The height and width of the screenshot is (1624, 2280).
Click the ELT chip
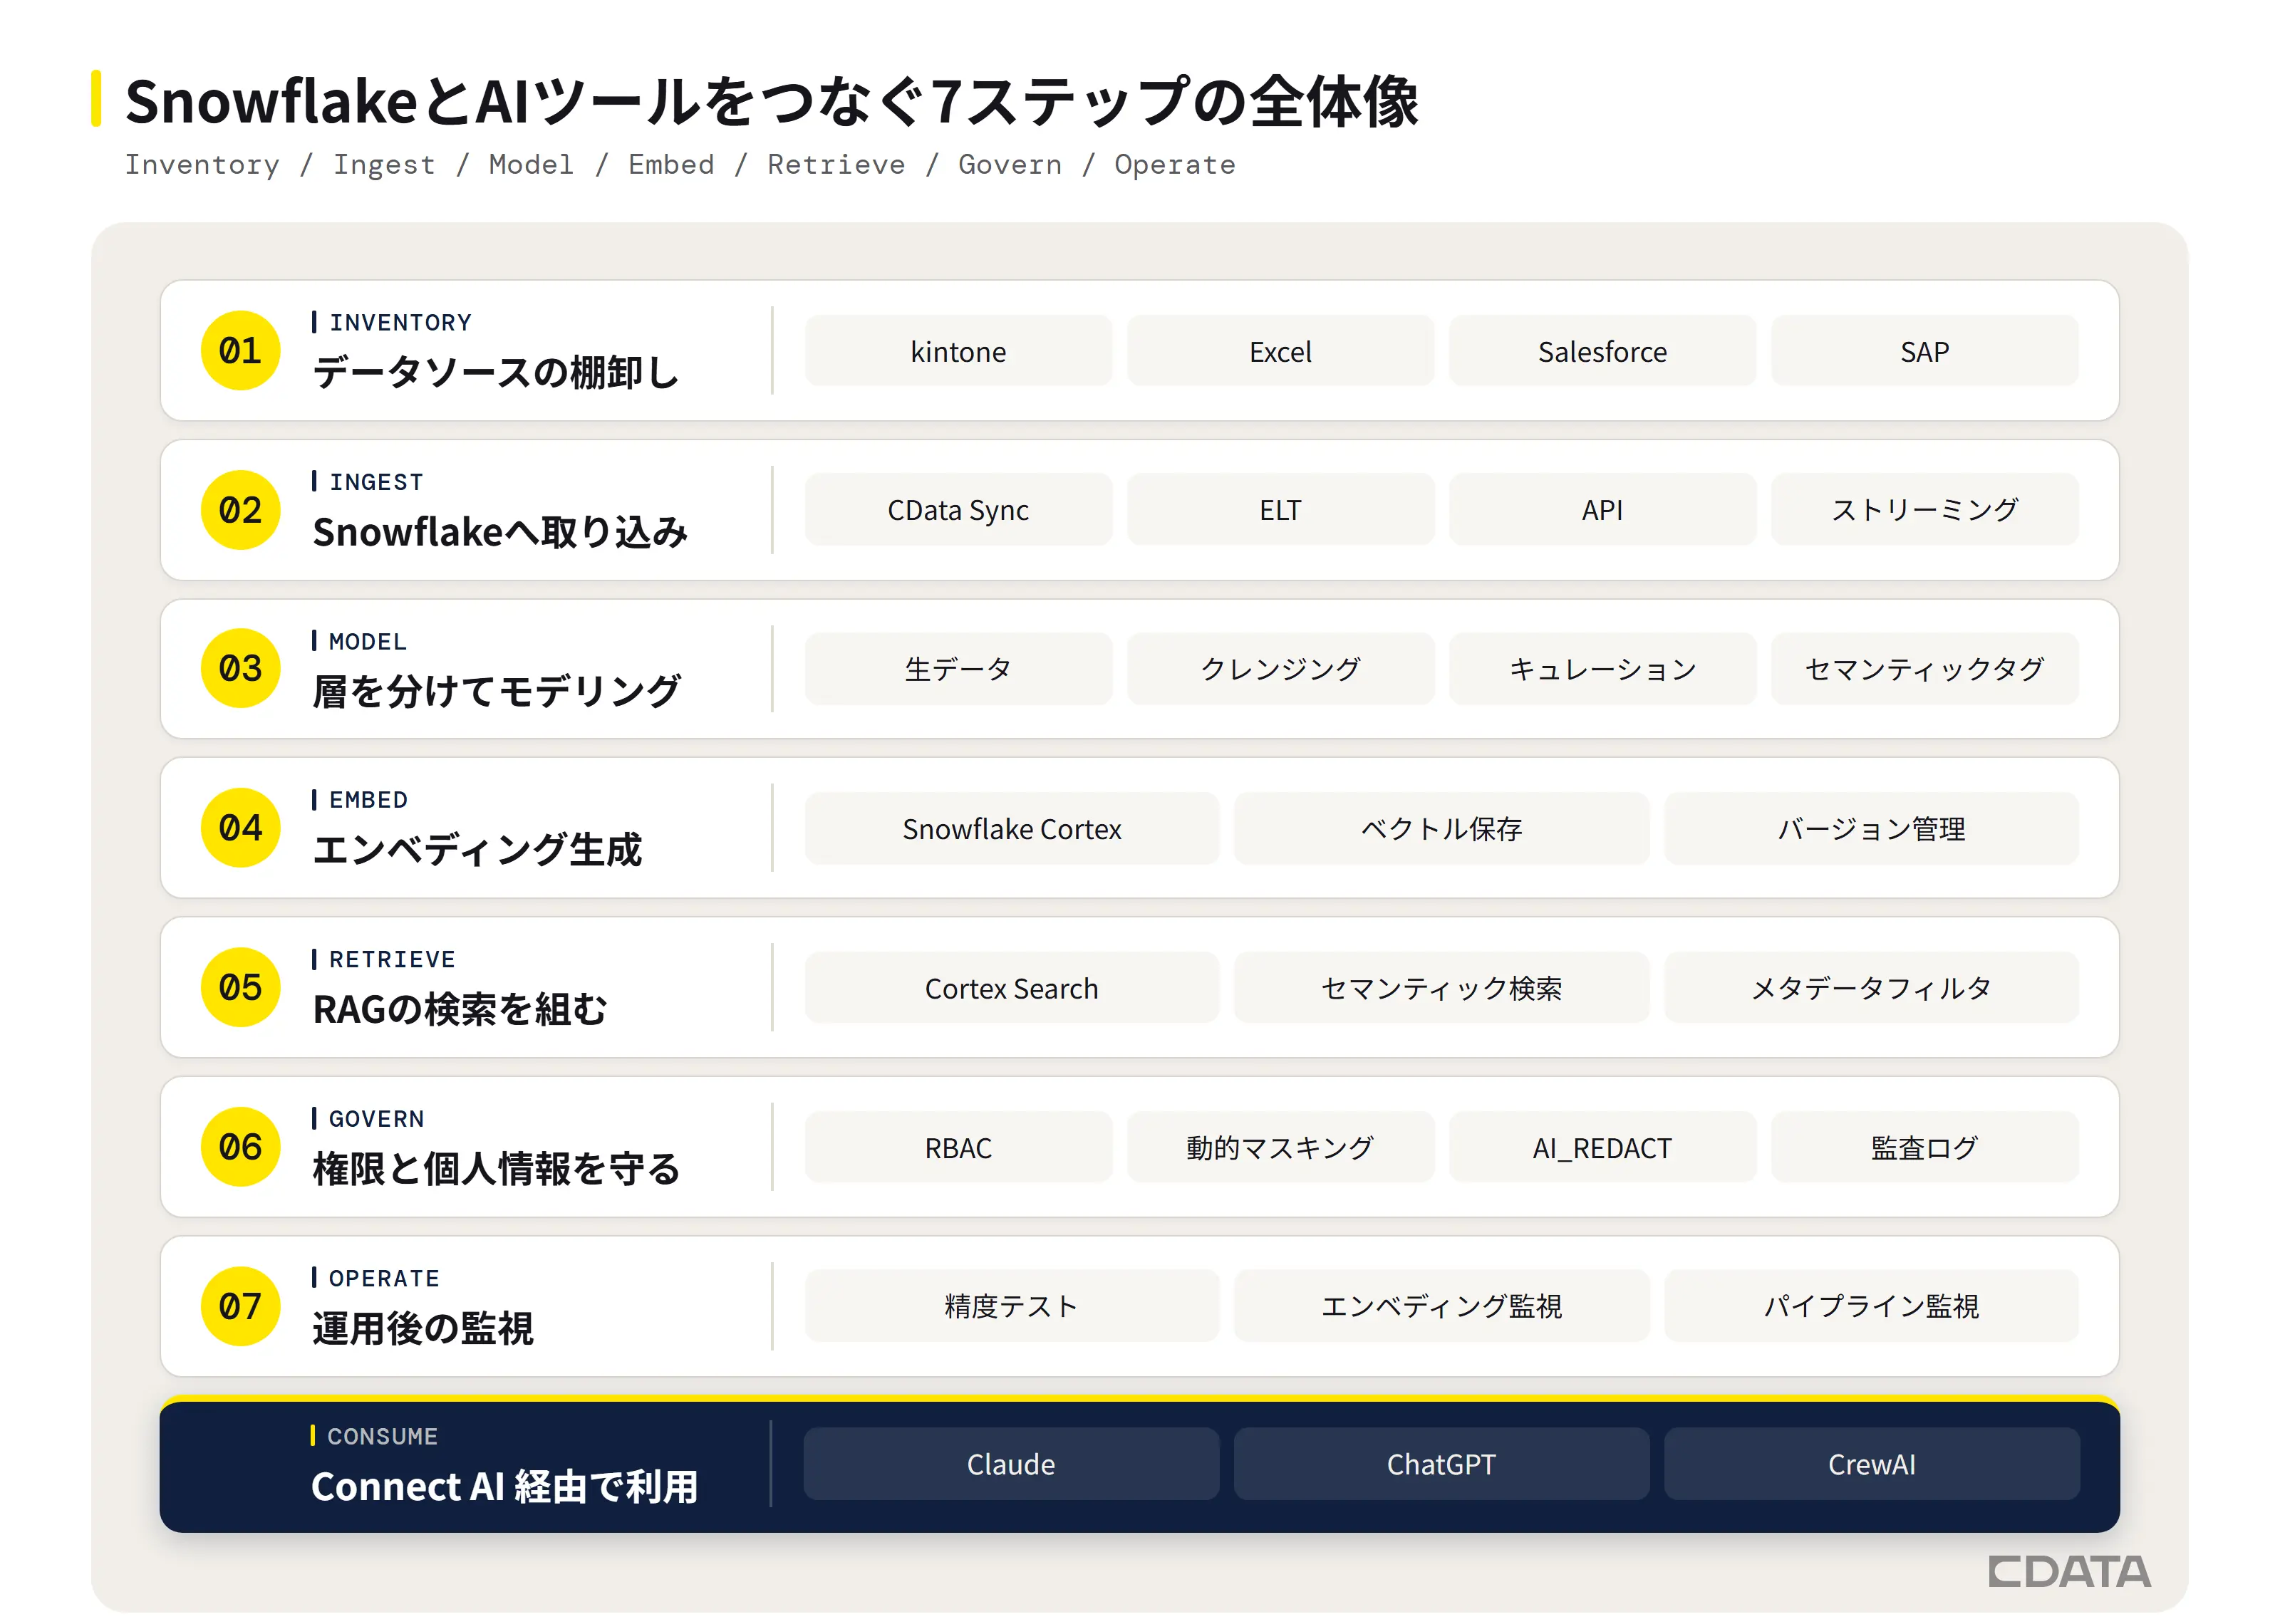[x=1280, y=510]
